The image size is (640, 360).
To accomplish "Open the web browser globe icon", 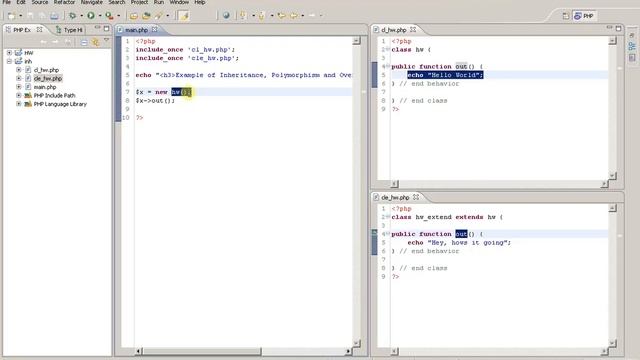I will tap(226, 16).
